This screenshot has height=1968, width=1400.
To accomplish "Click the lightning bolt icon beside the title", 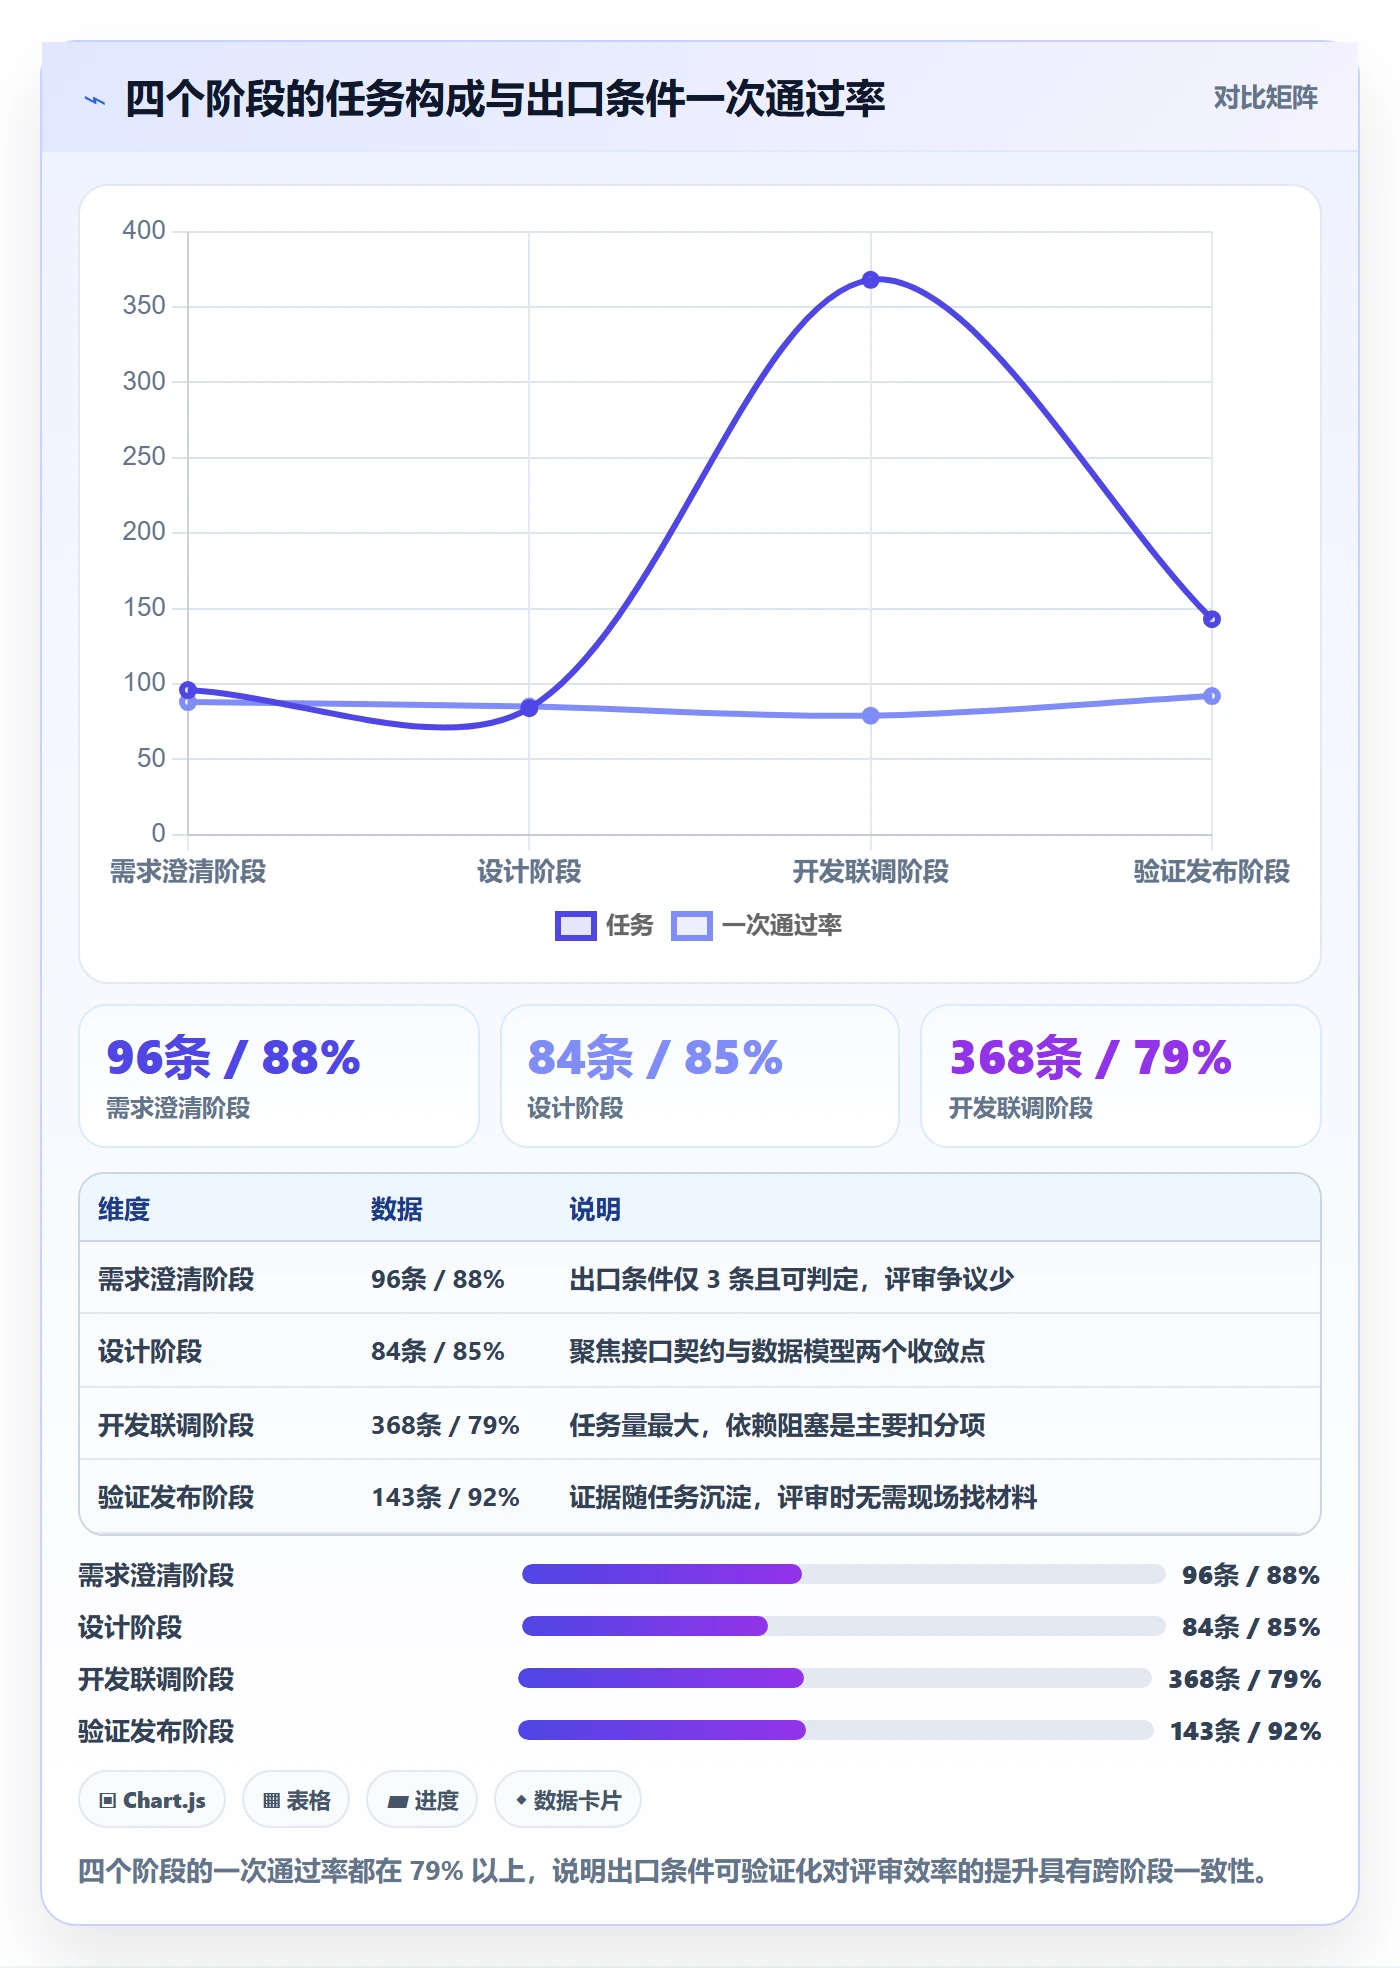I will 95,100.
